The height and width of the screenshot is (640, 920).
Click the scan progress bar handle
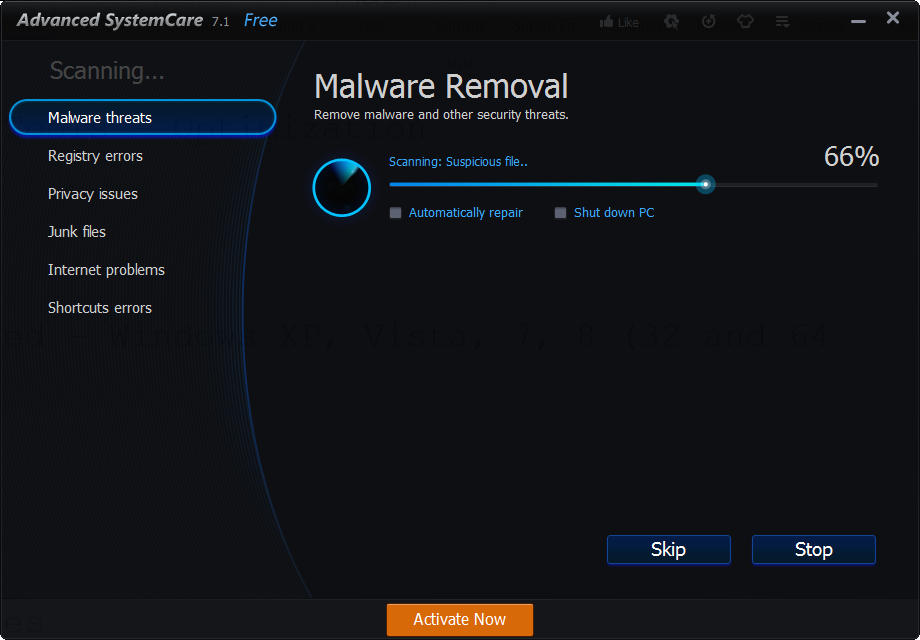point(705,185)
